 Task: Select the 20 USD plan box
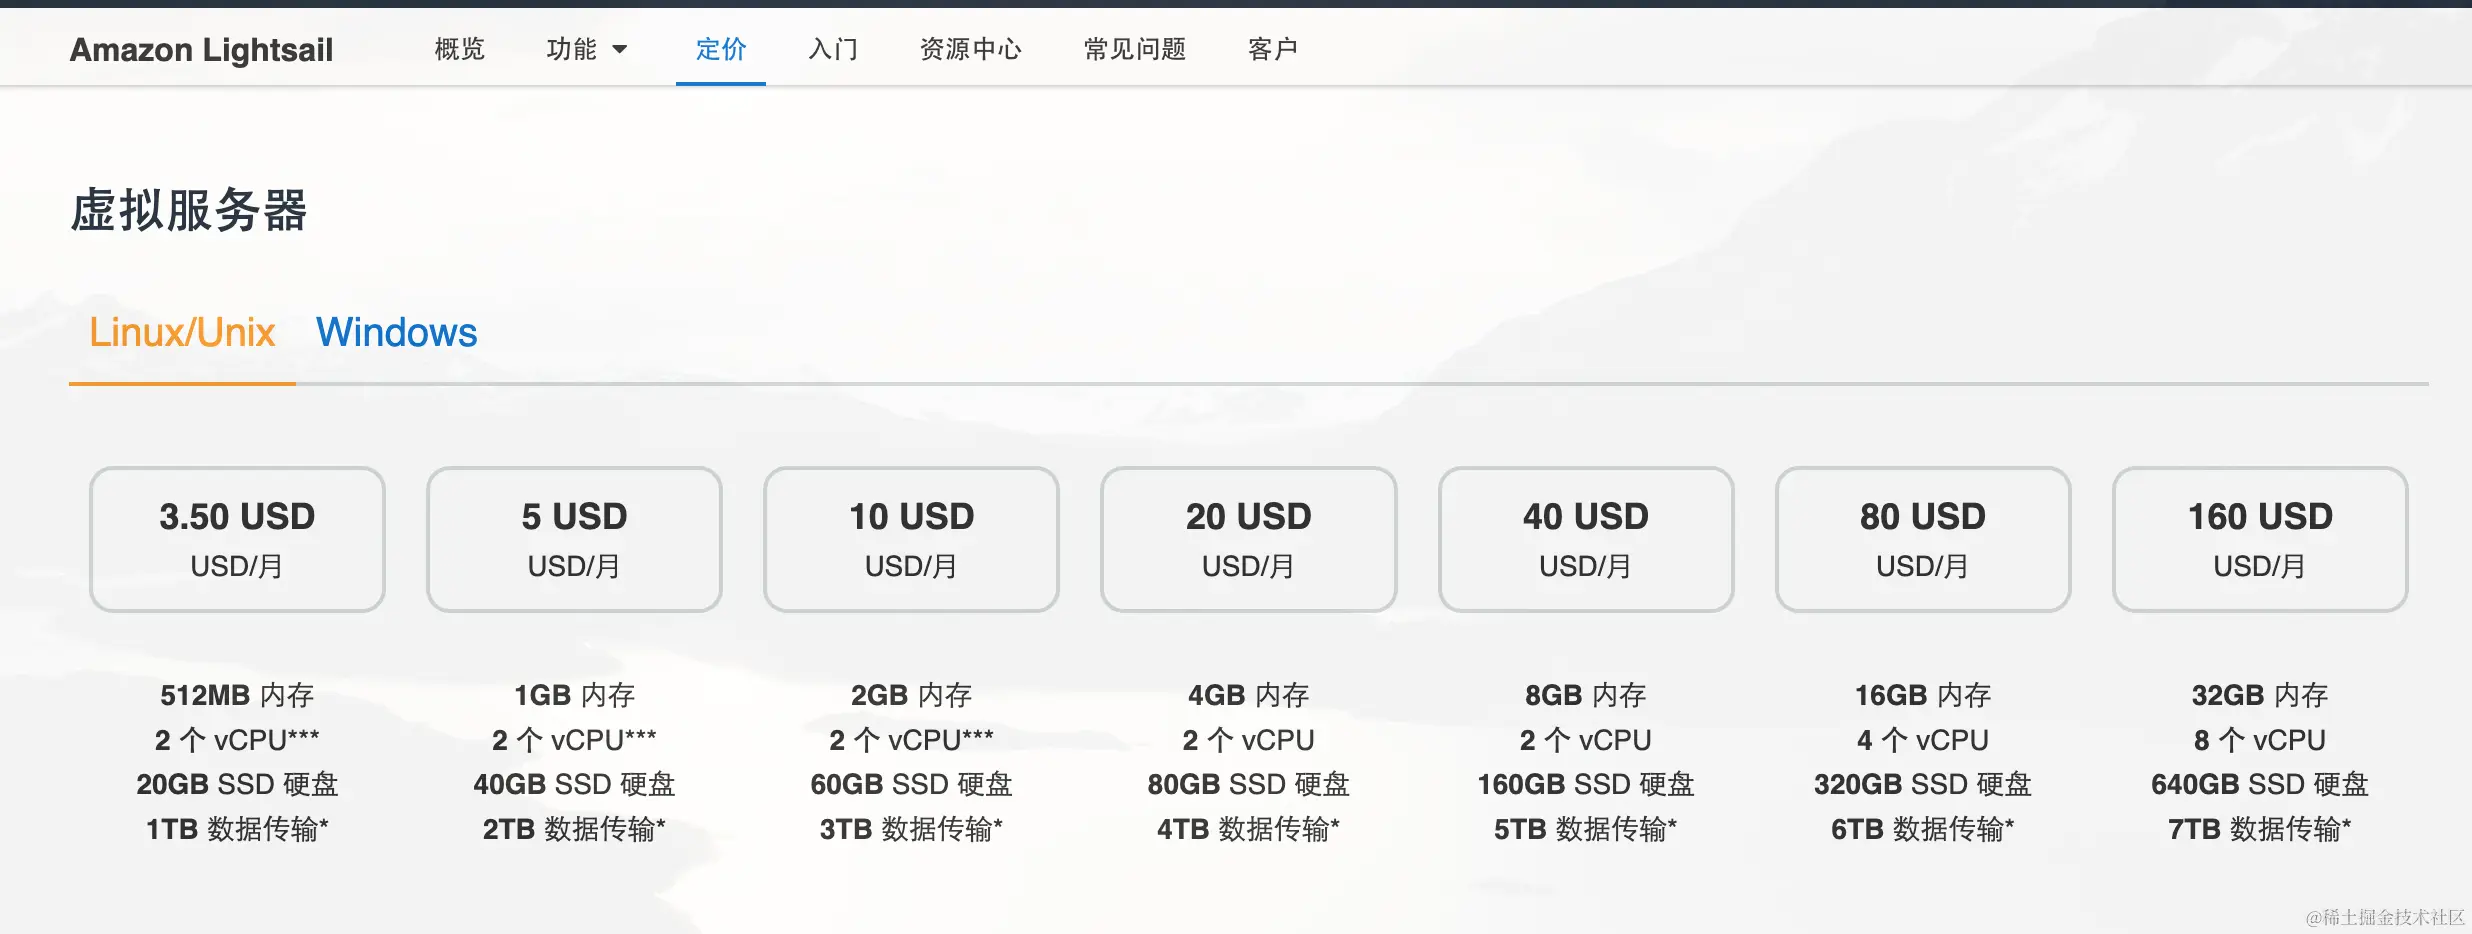pyautogui.click(x=1248, y=539)
